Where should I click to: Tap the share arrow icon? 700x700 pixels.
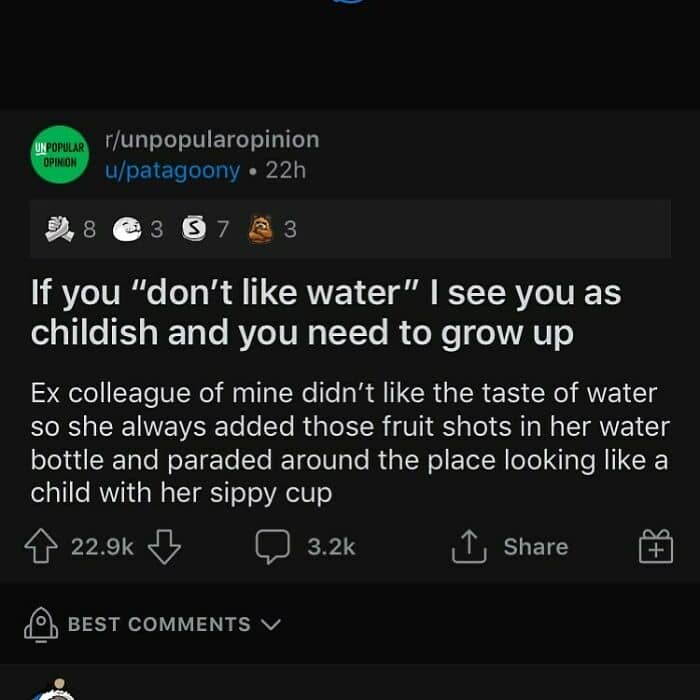pos(469,546)
